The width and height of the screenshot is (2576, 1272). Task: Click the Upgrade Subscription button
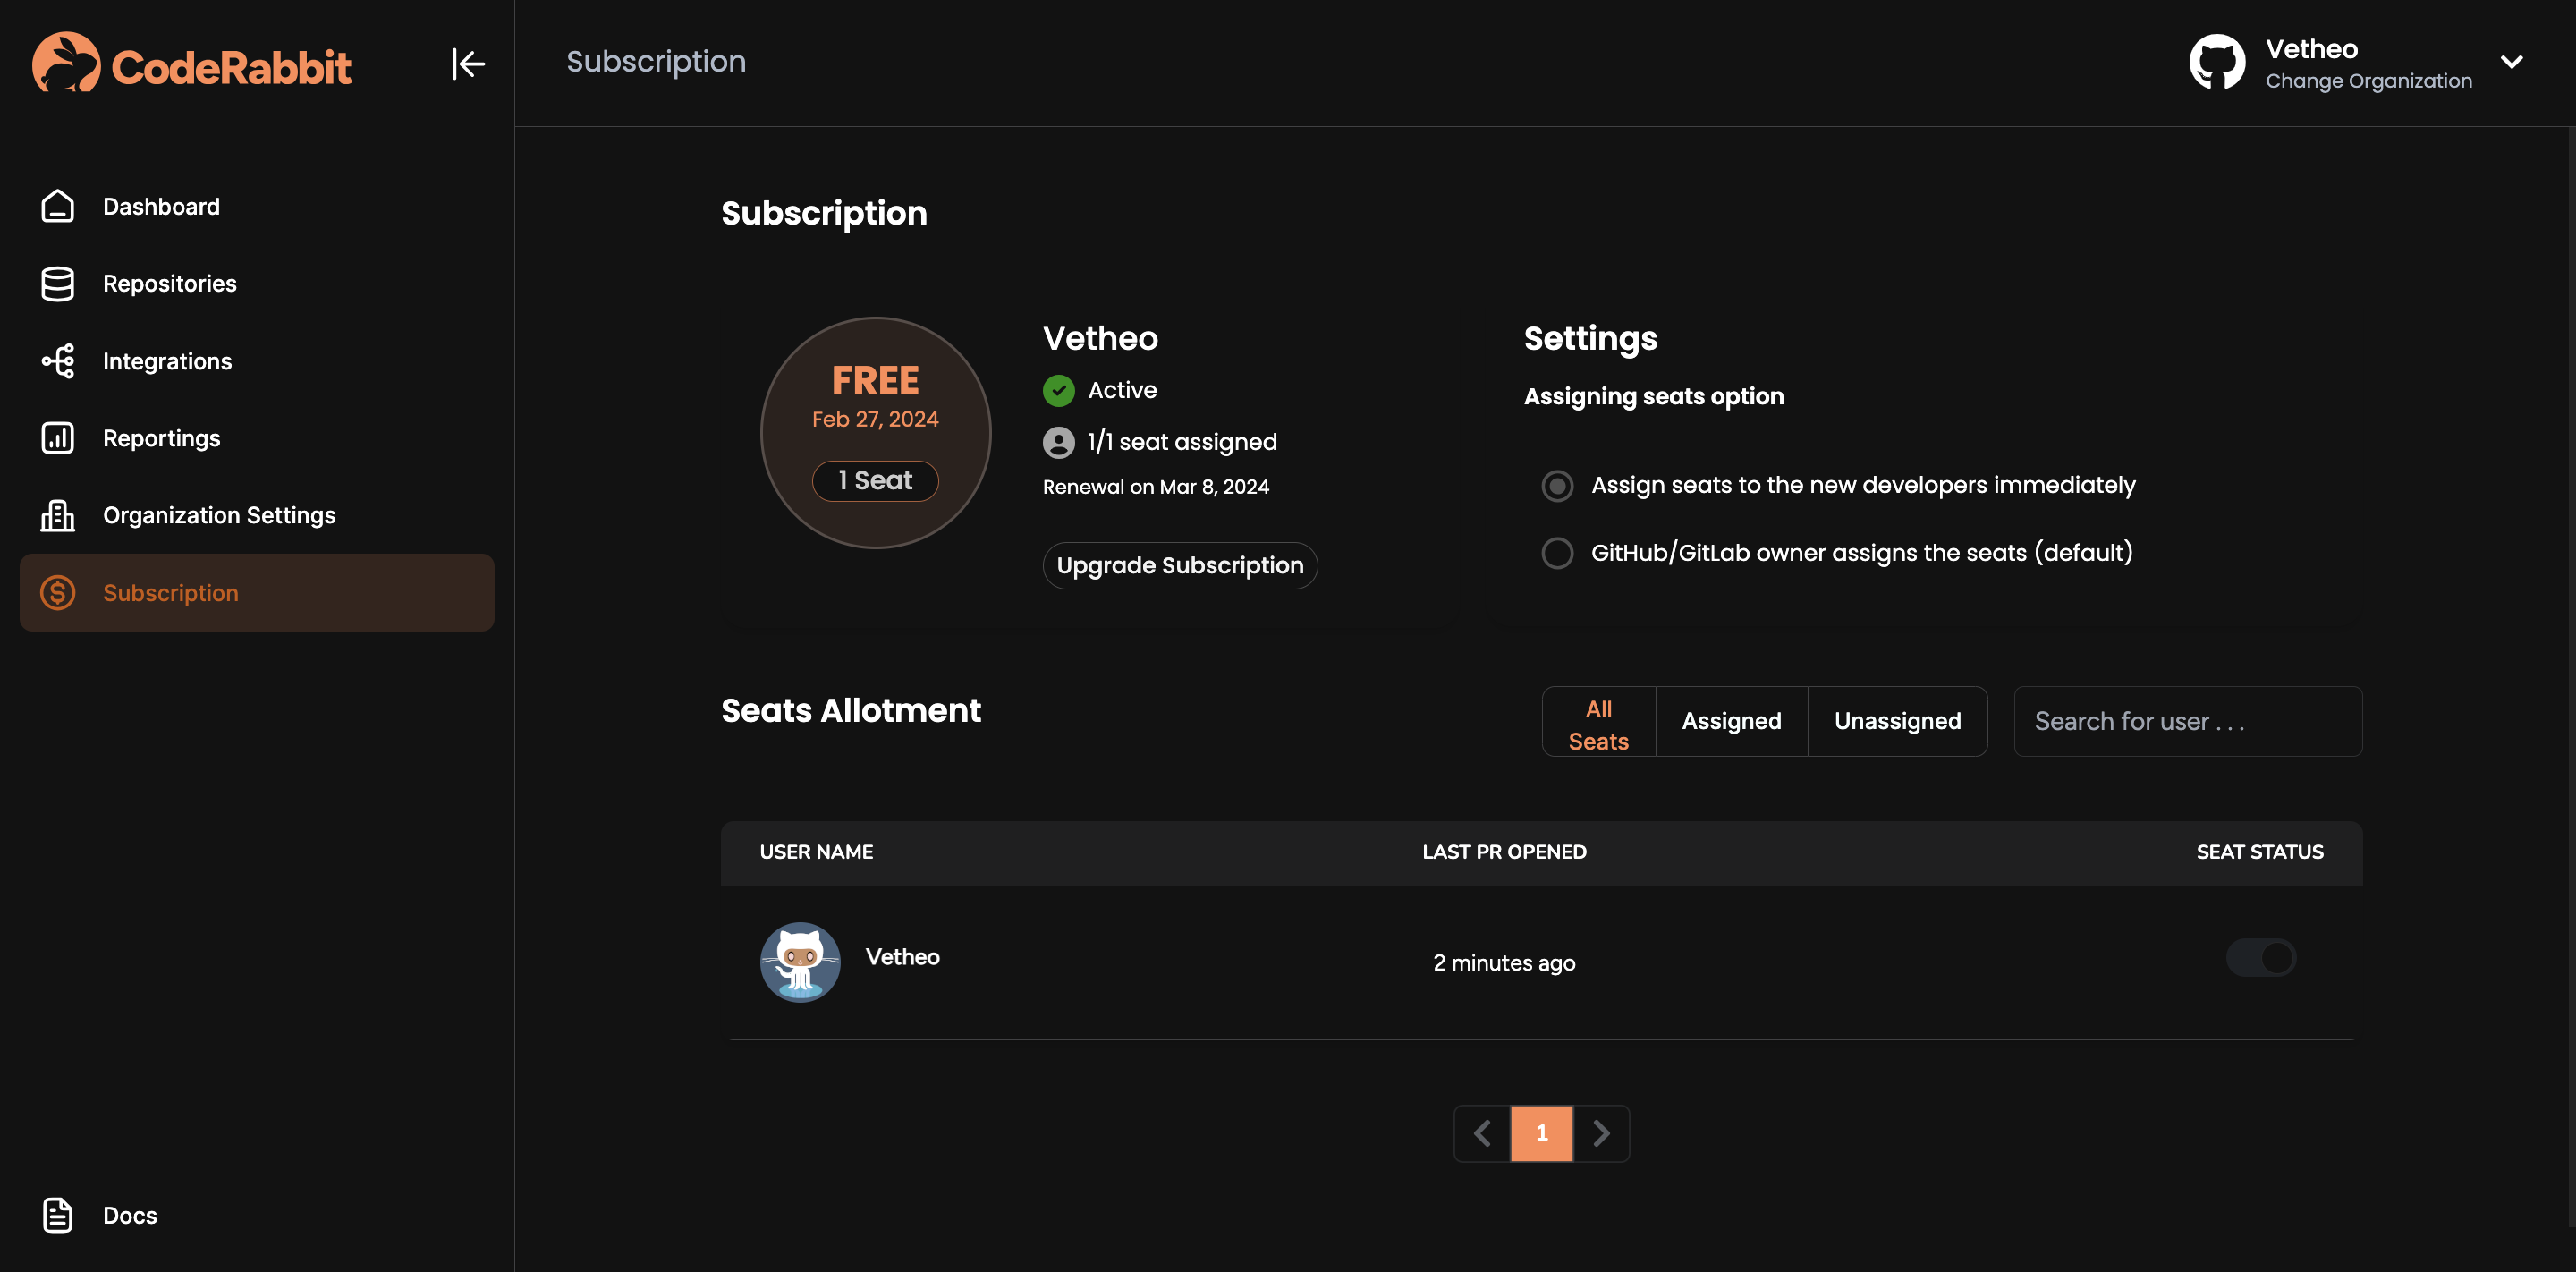coord(1180,565)
